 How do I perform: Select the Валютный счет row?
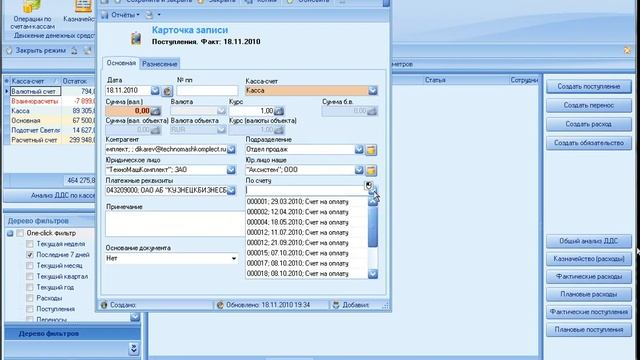click(50, 91)
